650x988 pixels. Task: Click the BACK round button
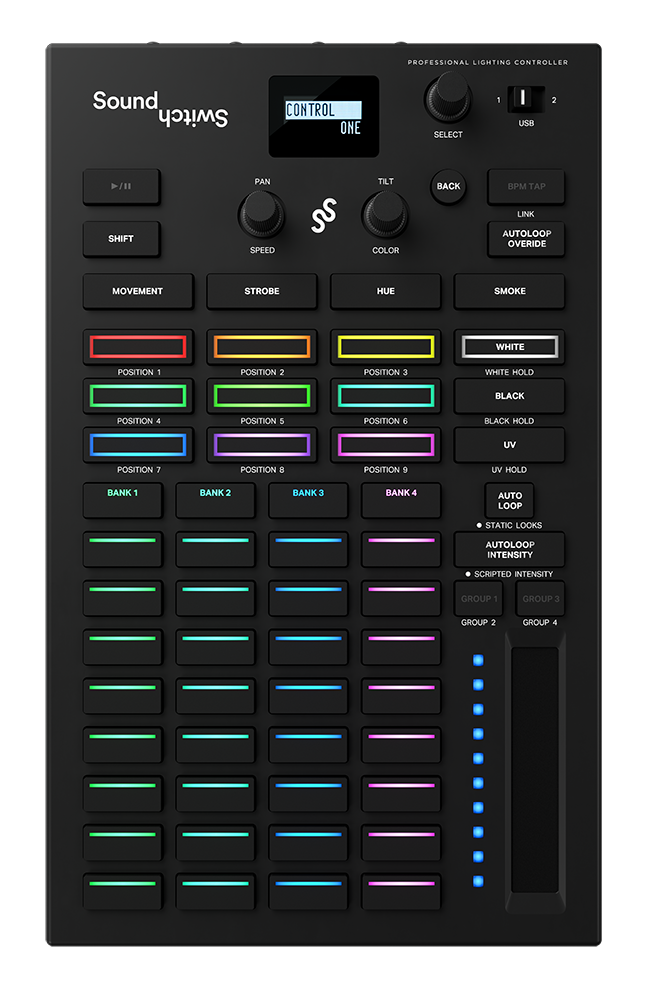(448, 187)
